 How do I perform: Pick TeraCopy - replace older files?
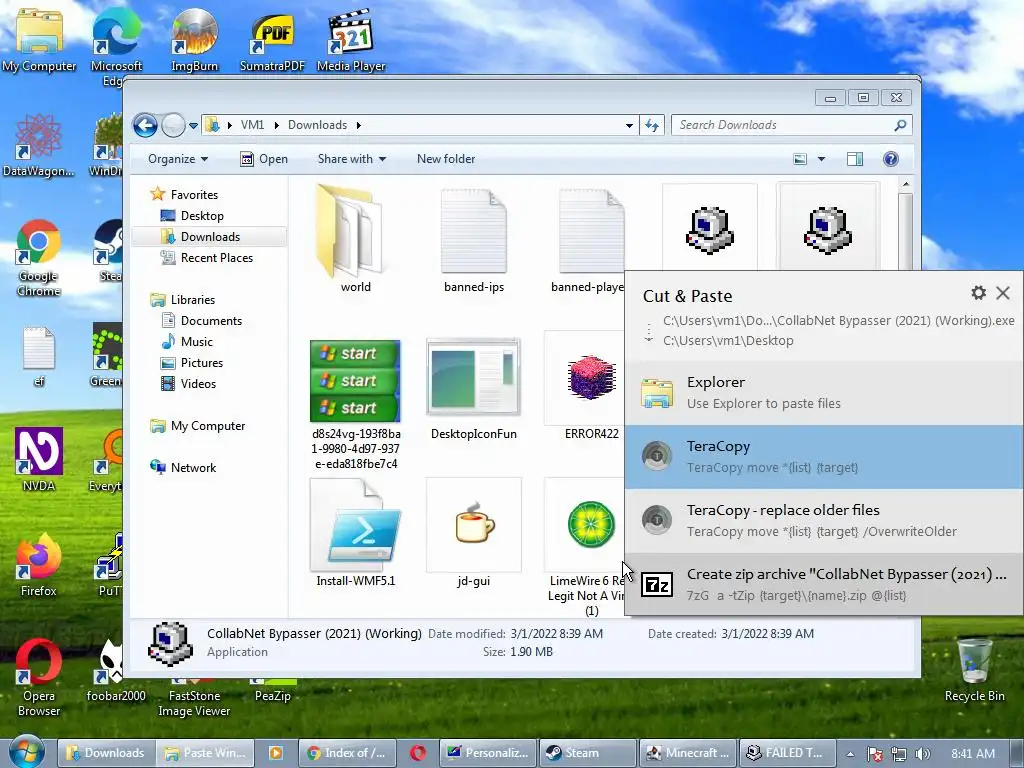824,520
